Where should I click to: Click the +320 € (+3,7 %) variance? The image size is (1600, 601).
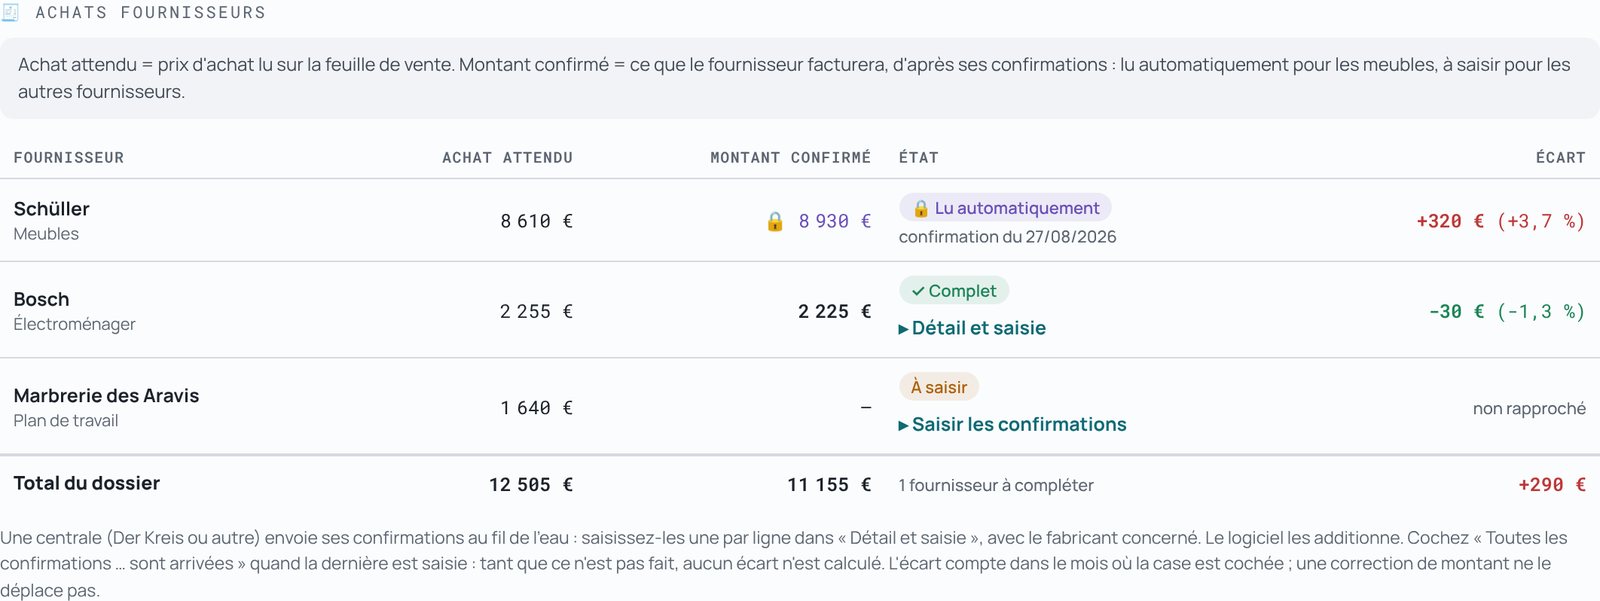pos(1500,221)
